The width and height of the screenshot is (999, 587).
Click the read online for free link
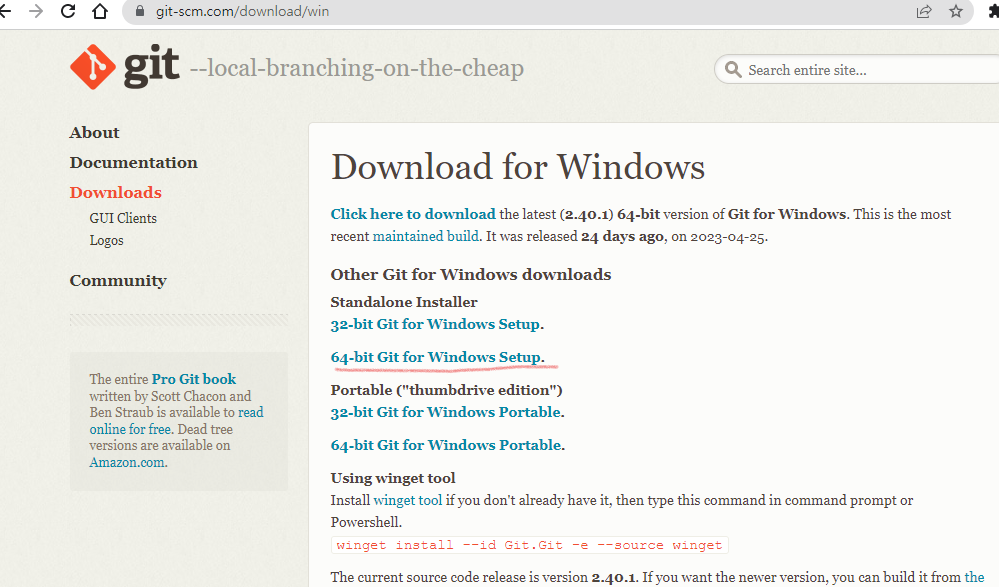coord(176,421)
